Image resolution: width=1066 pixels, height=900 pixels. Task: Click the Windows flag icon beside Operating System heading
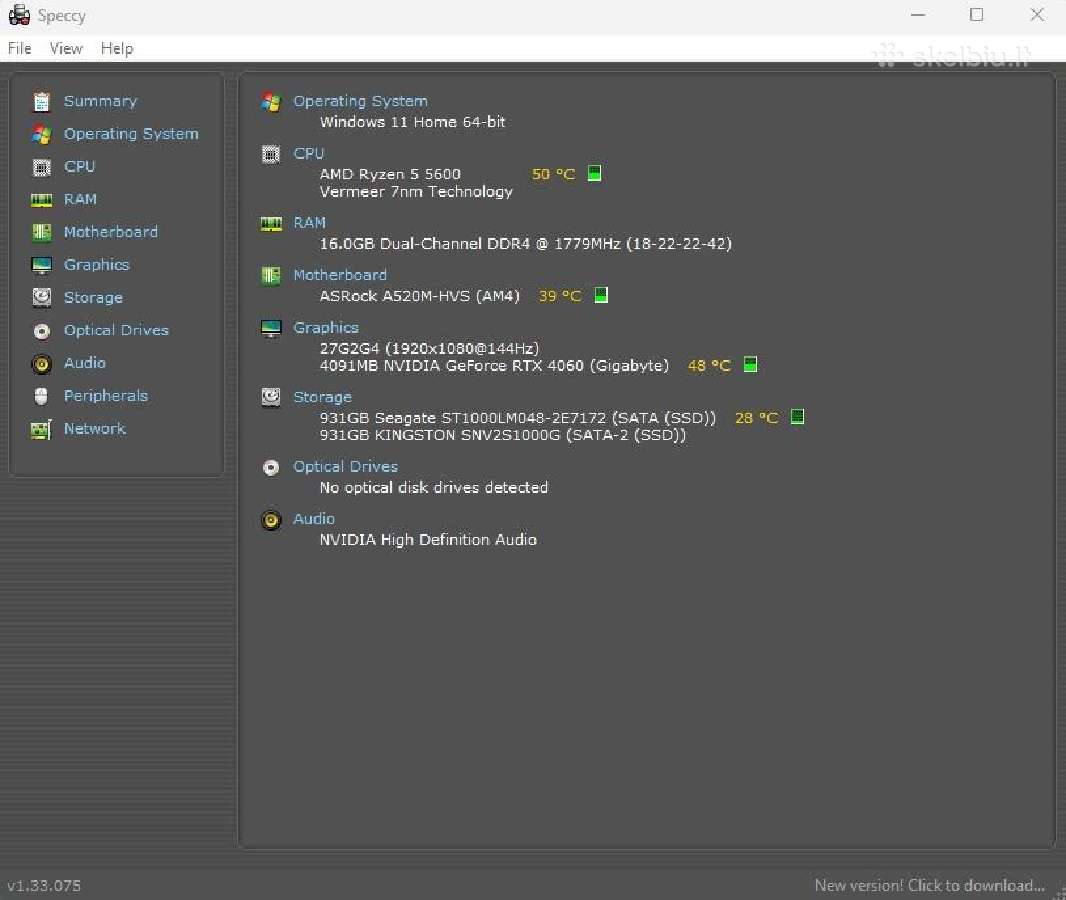point(271,102)
